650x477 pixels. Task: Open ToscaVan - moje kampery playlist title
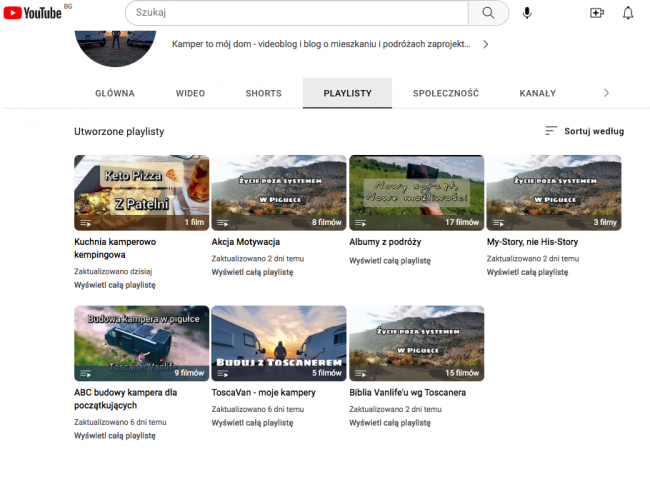coord(263,393)
